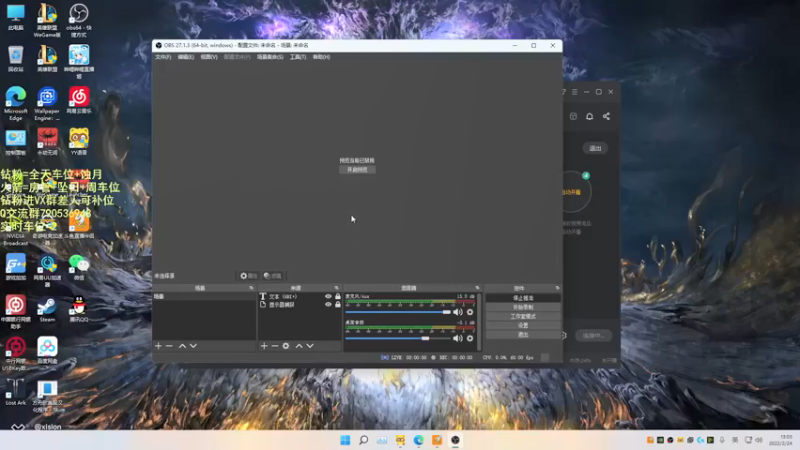Toggle visibility of display capture source
The height and width of the screenshot is (450, 800).
point(328,305)
